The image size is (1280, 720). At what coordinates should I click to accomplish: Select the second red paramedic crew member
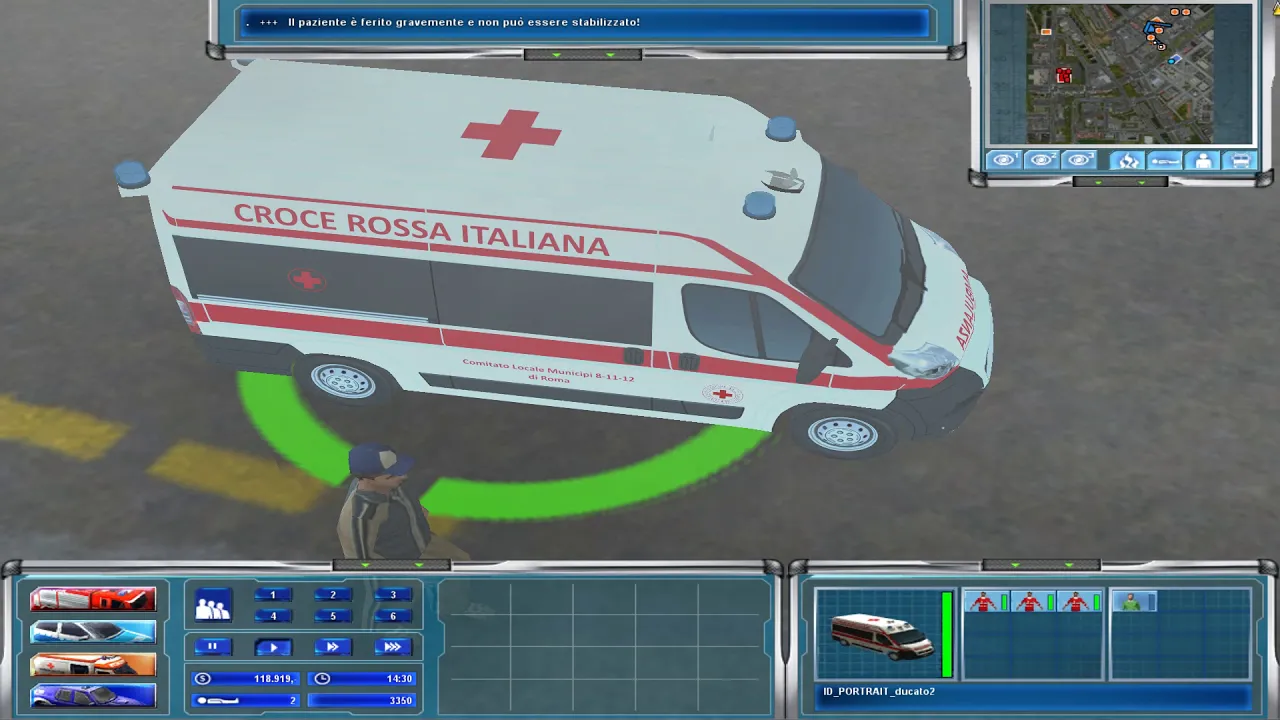click(x=1033, y=601)
